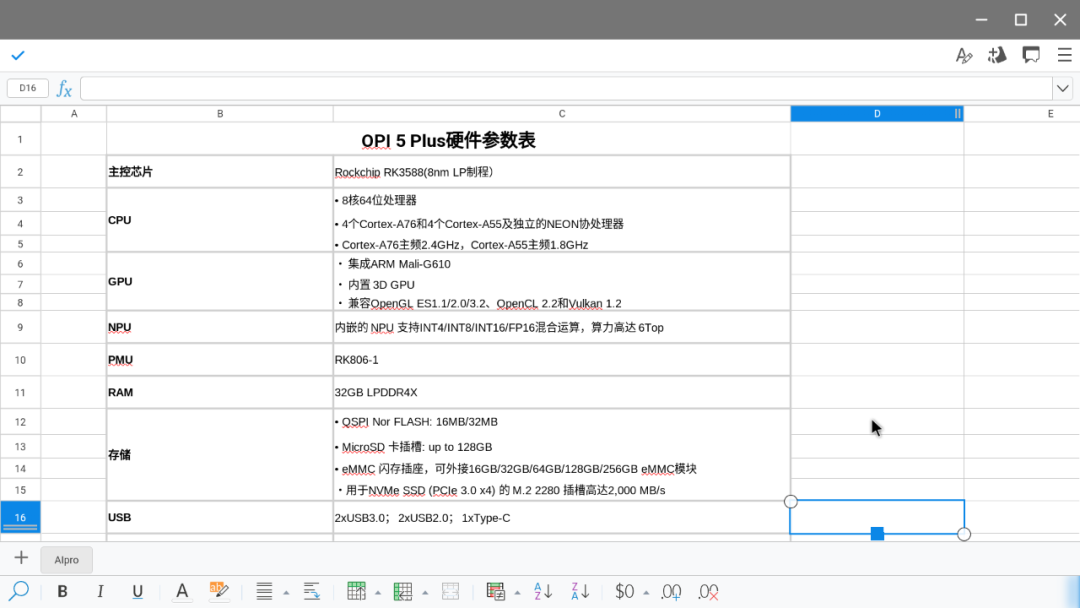
Task: Add a new sheet with the plus button
Action: [21, 558]
